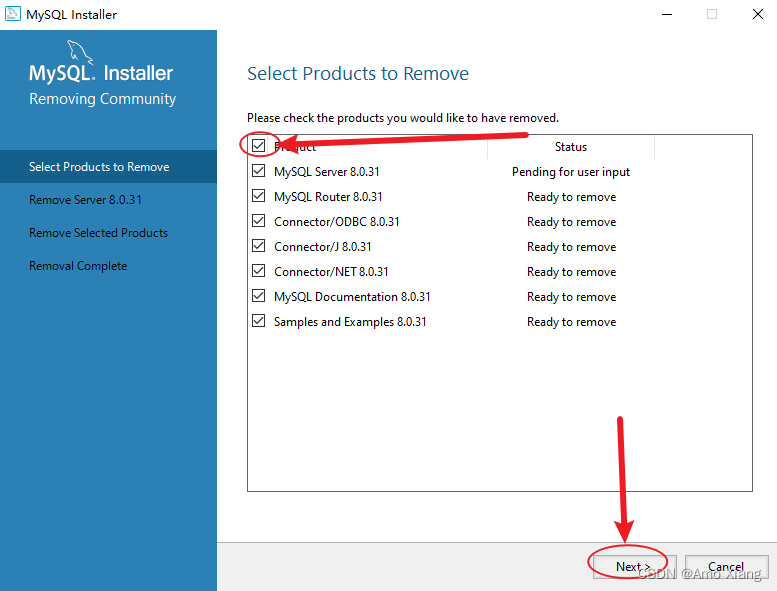Toggle Connector/J 8.0.31 checkbox
The height and width of the screenshot is (591, 777).
coord(258,246)
